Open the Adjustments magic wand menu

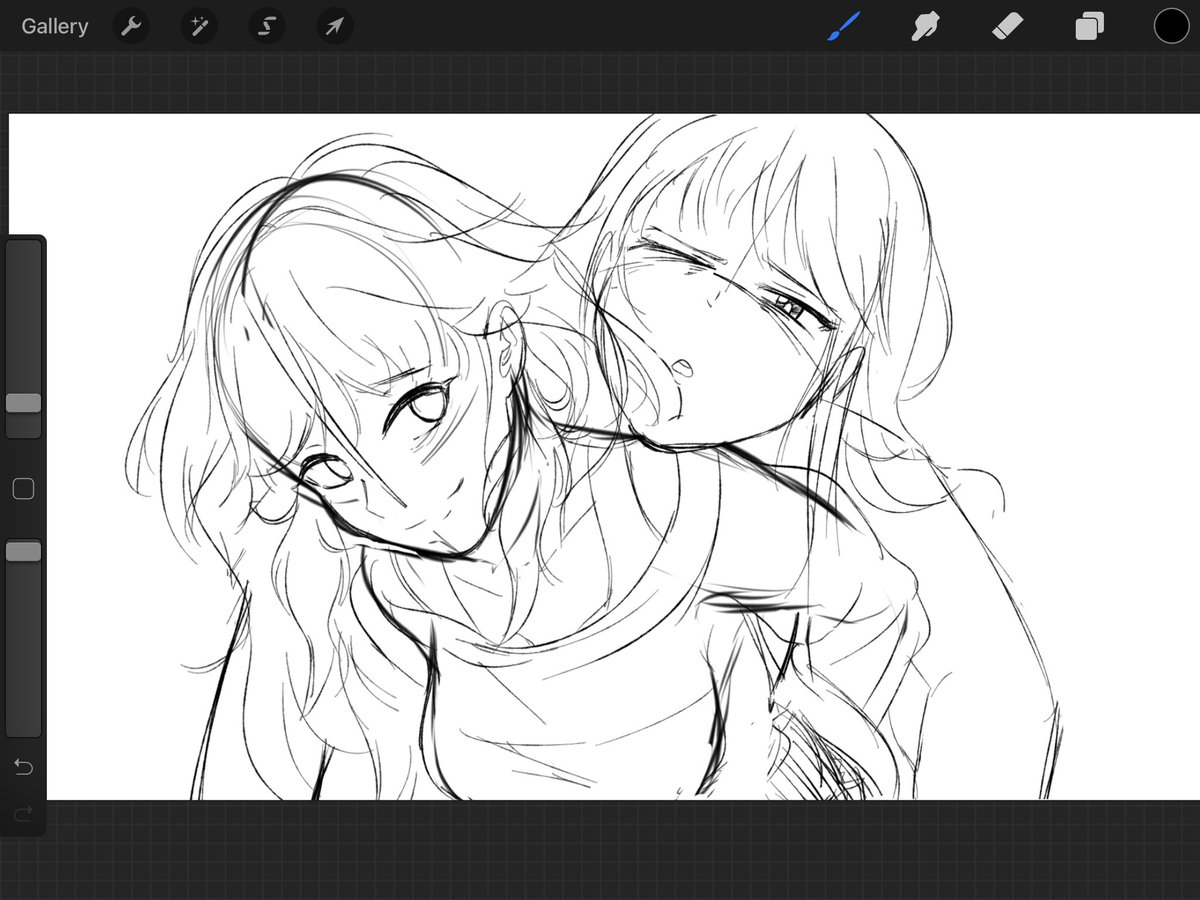pyautogui.click(x=199, y=27)
